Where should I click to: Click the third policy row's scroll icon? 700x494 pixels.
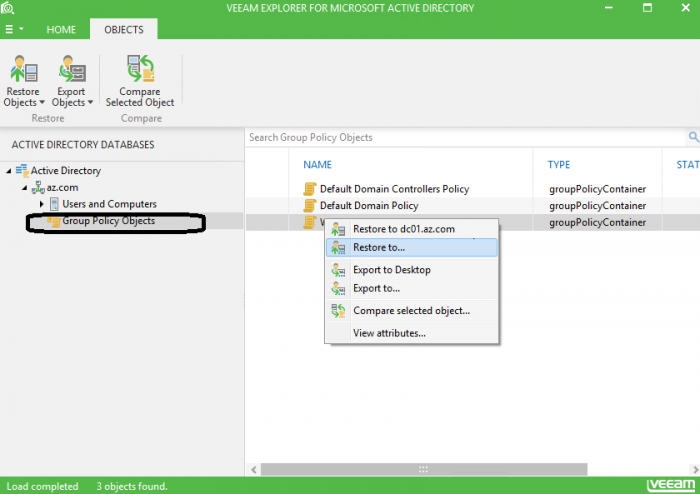(309, 222)
